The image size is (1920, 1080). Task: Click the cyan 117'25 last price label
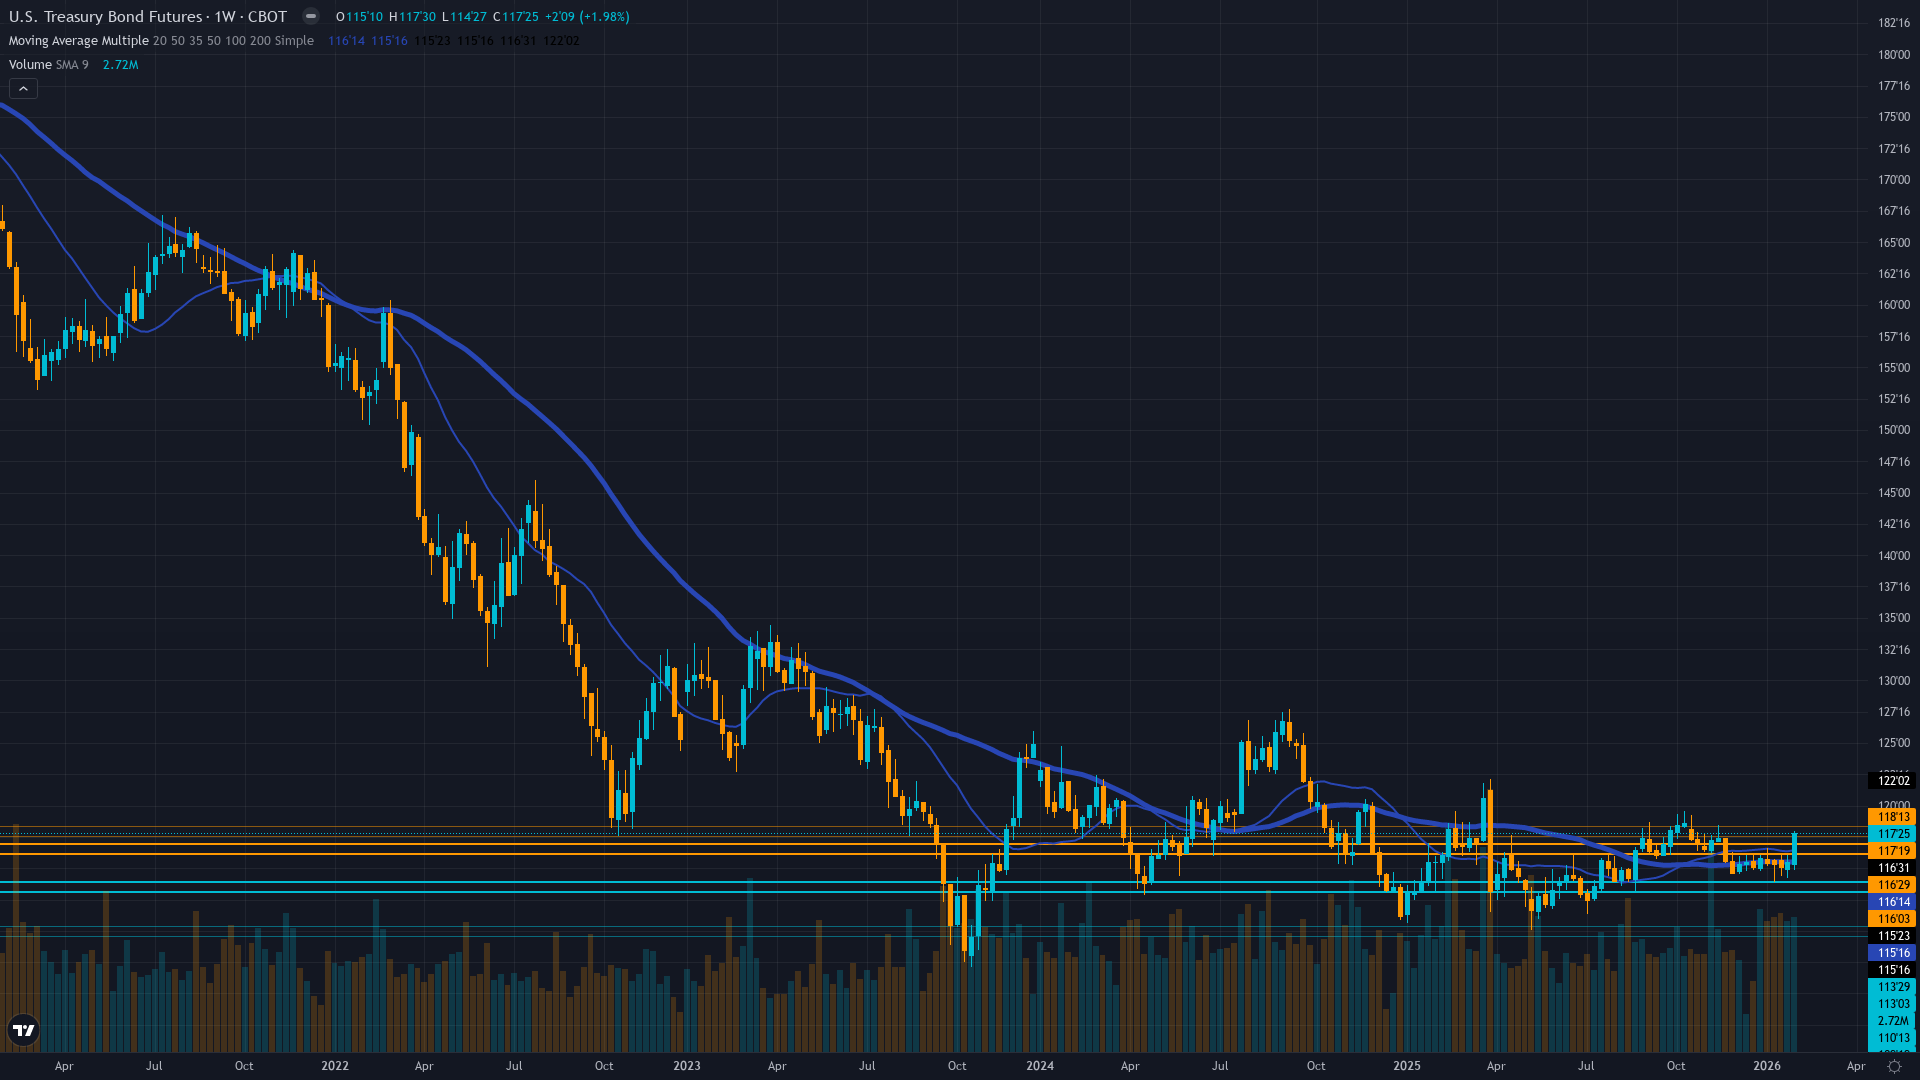[x=1893, y=834]
